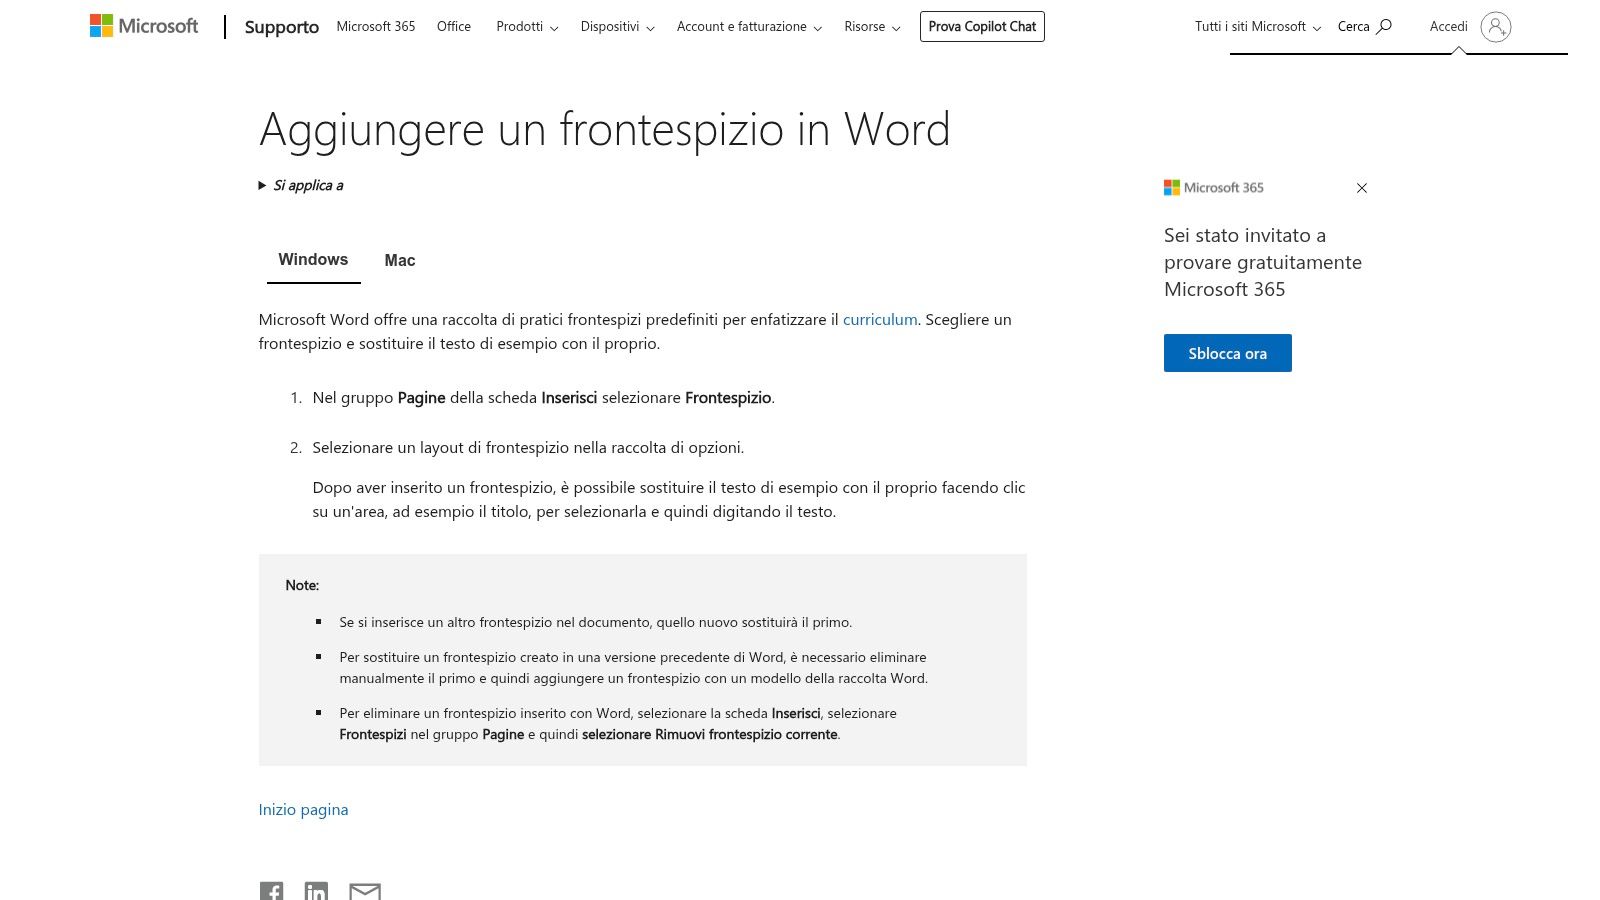
Task: Share the article on Facebook
Action: coord(271,891)
